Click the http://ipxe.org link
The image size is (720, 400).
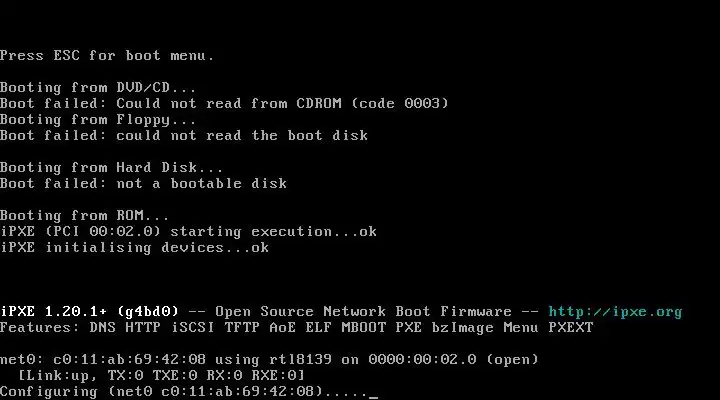click(615, 311)
